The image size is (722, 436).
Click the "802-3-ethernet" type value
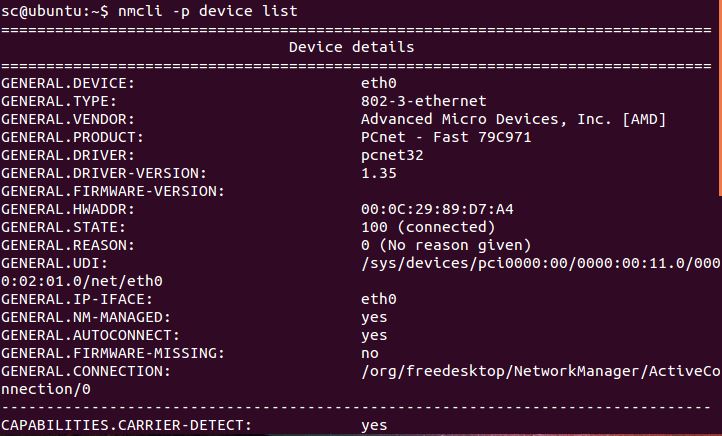pyautogui.click(x=424, y=101)
